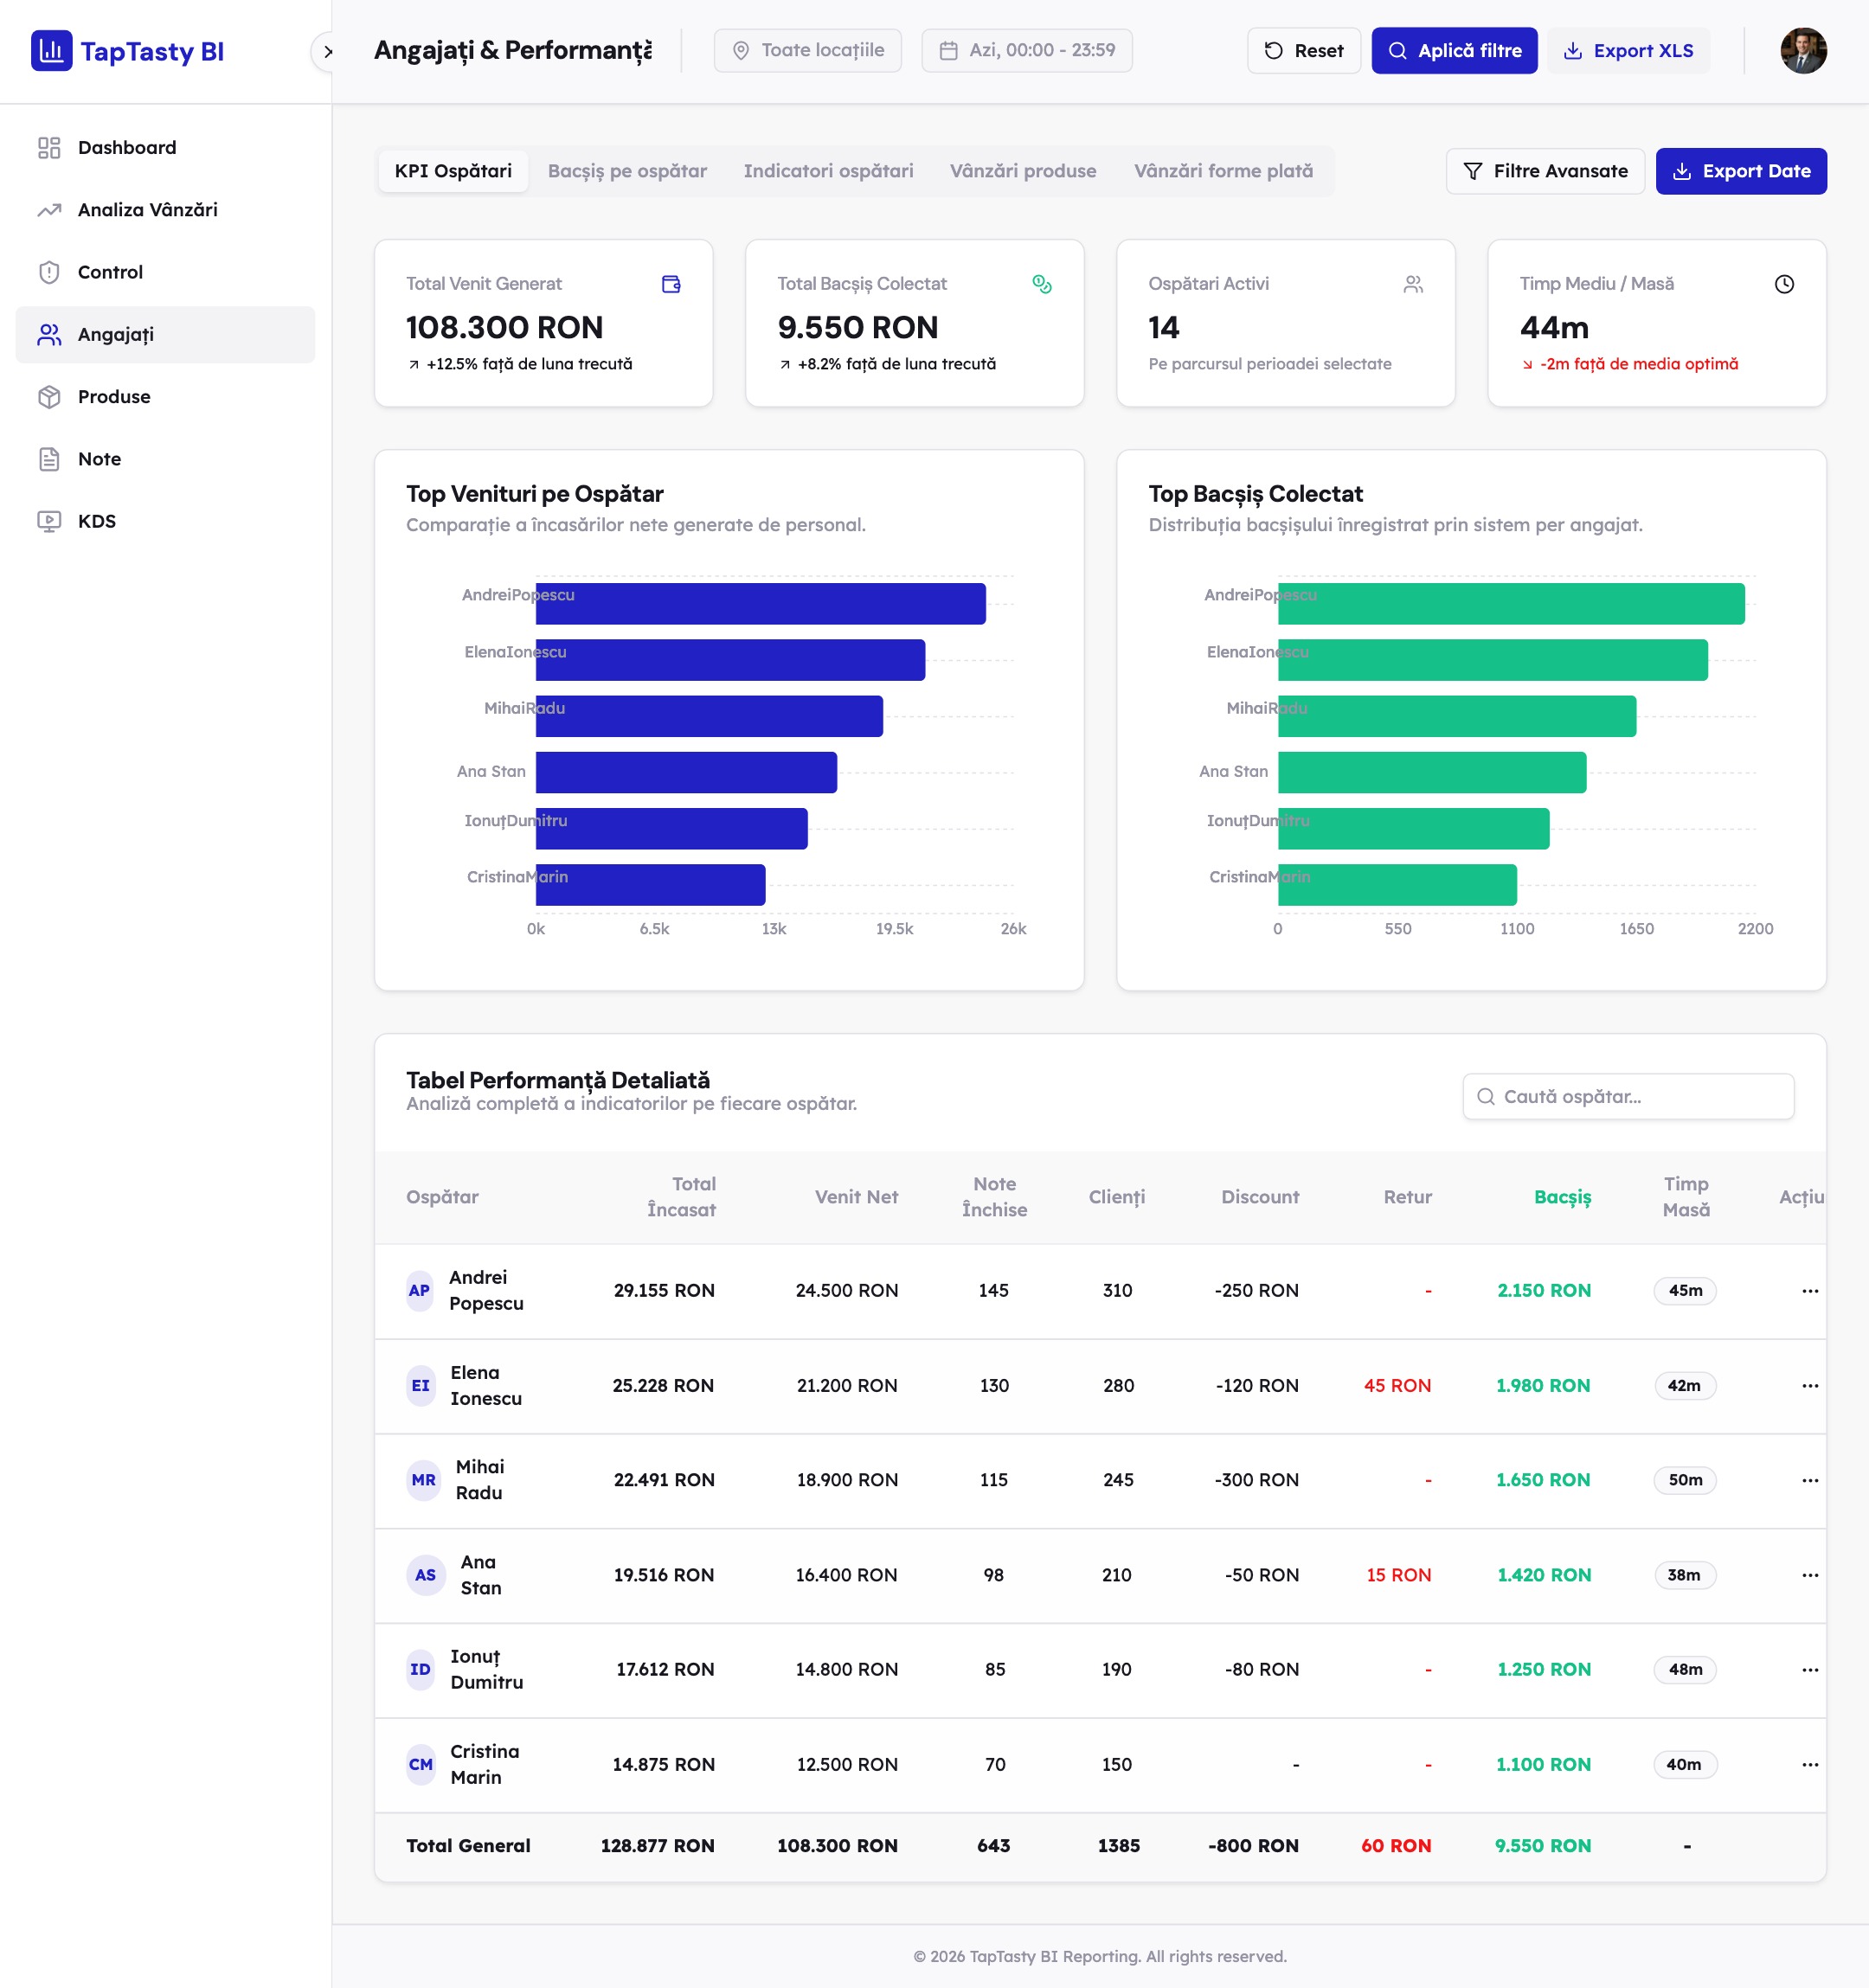
Task: Open actions menu for Ana Stan row
Action: pyautogui.click(x=1809, y=1575)
